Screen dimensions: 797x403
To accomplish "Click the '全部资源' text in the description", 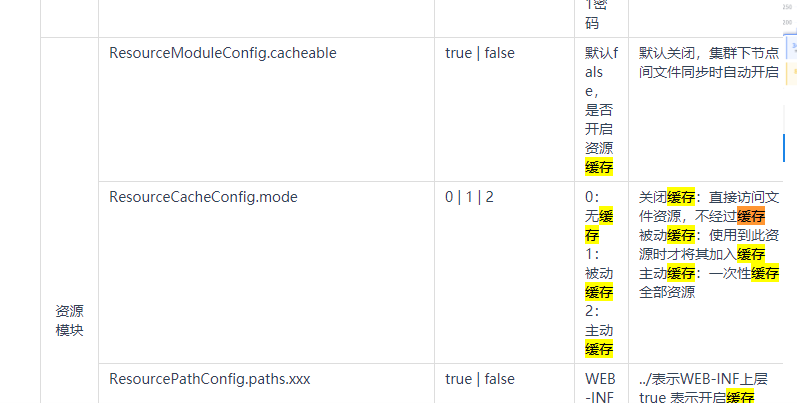I will tap(667, 292).
